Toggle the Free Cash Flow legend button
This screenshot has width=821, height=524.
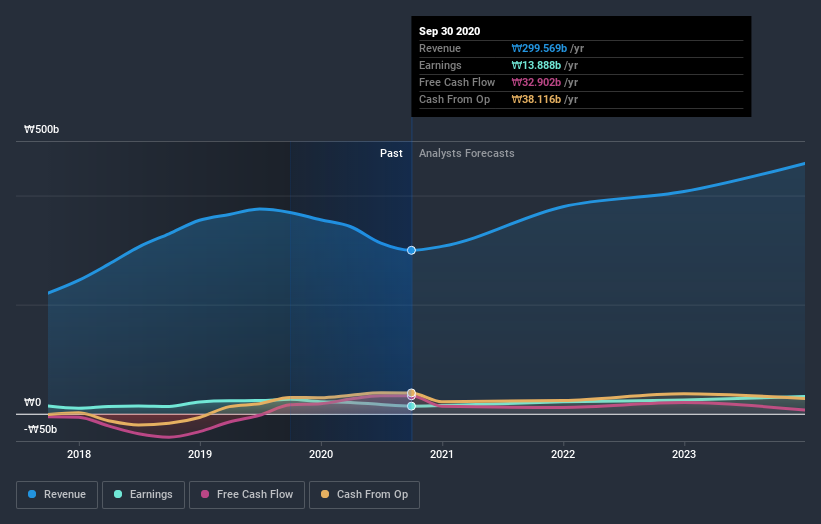click(x=247, y=495)
